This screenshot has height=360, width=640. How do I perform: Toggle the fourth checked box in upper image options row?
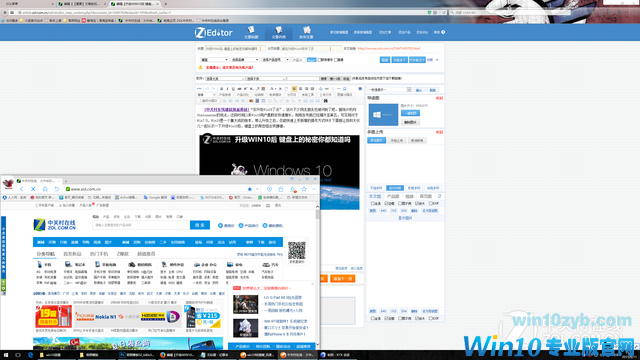coord(416,203)
